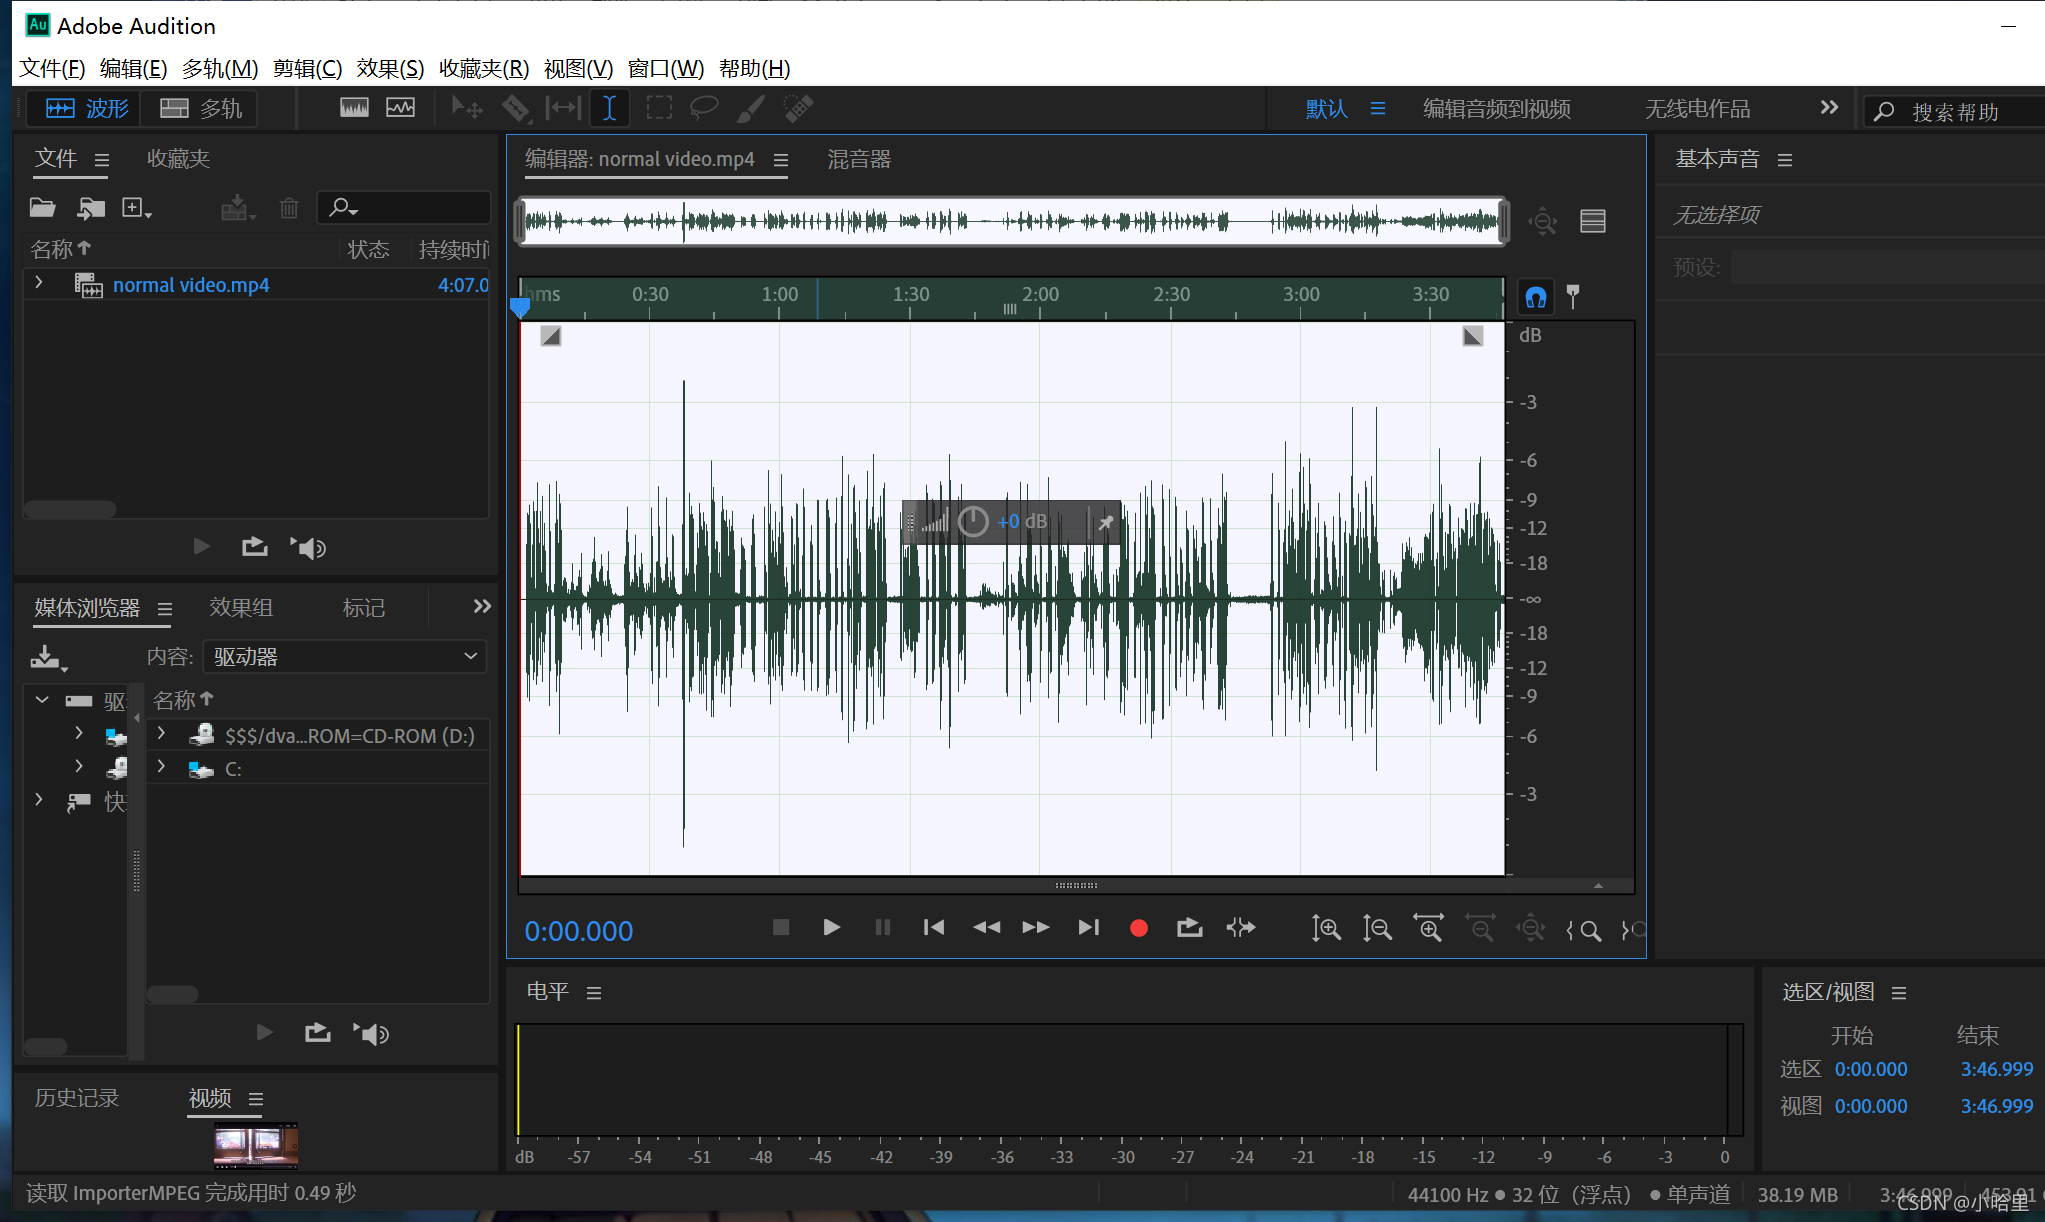
Task: Switch to the 混音器 tab
Action: [858, 159]
